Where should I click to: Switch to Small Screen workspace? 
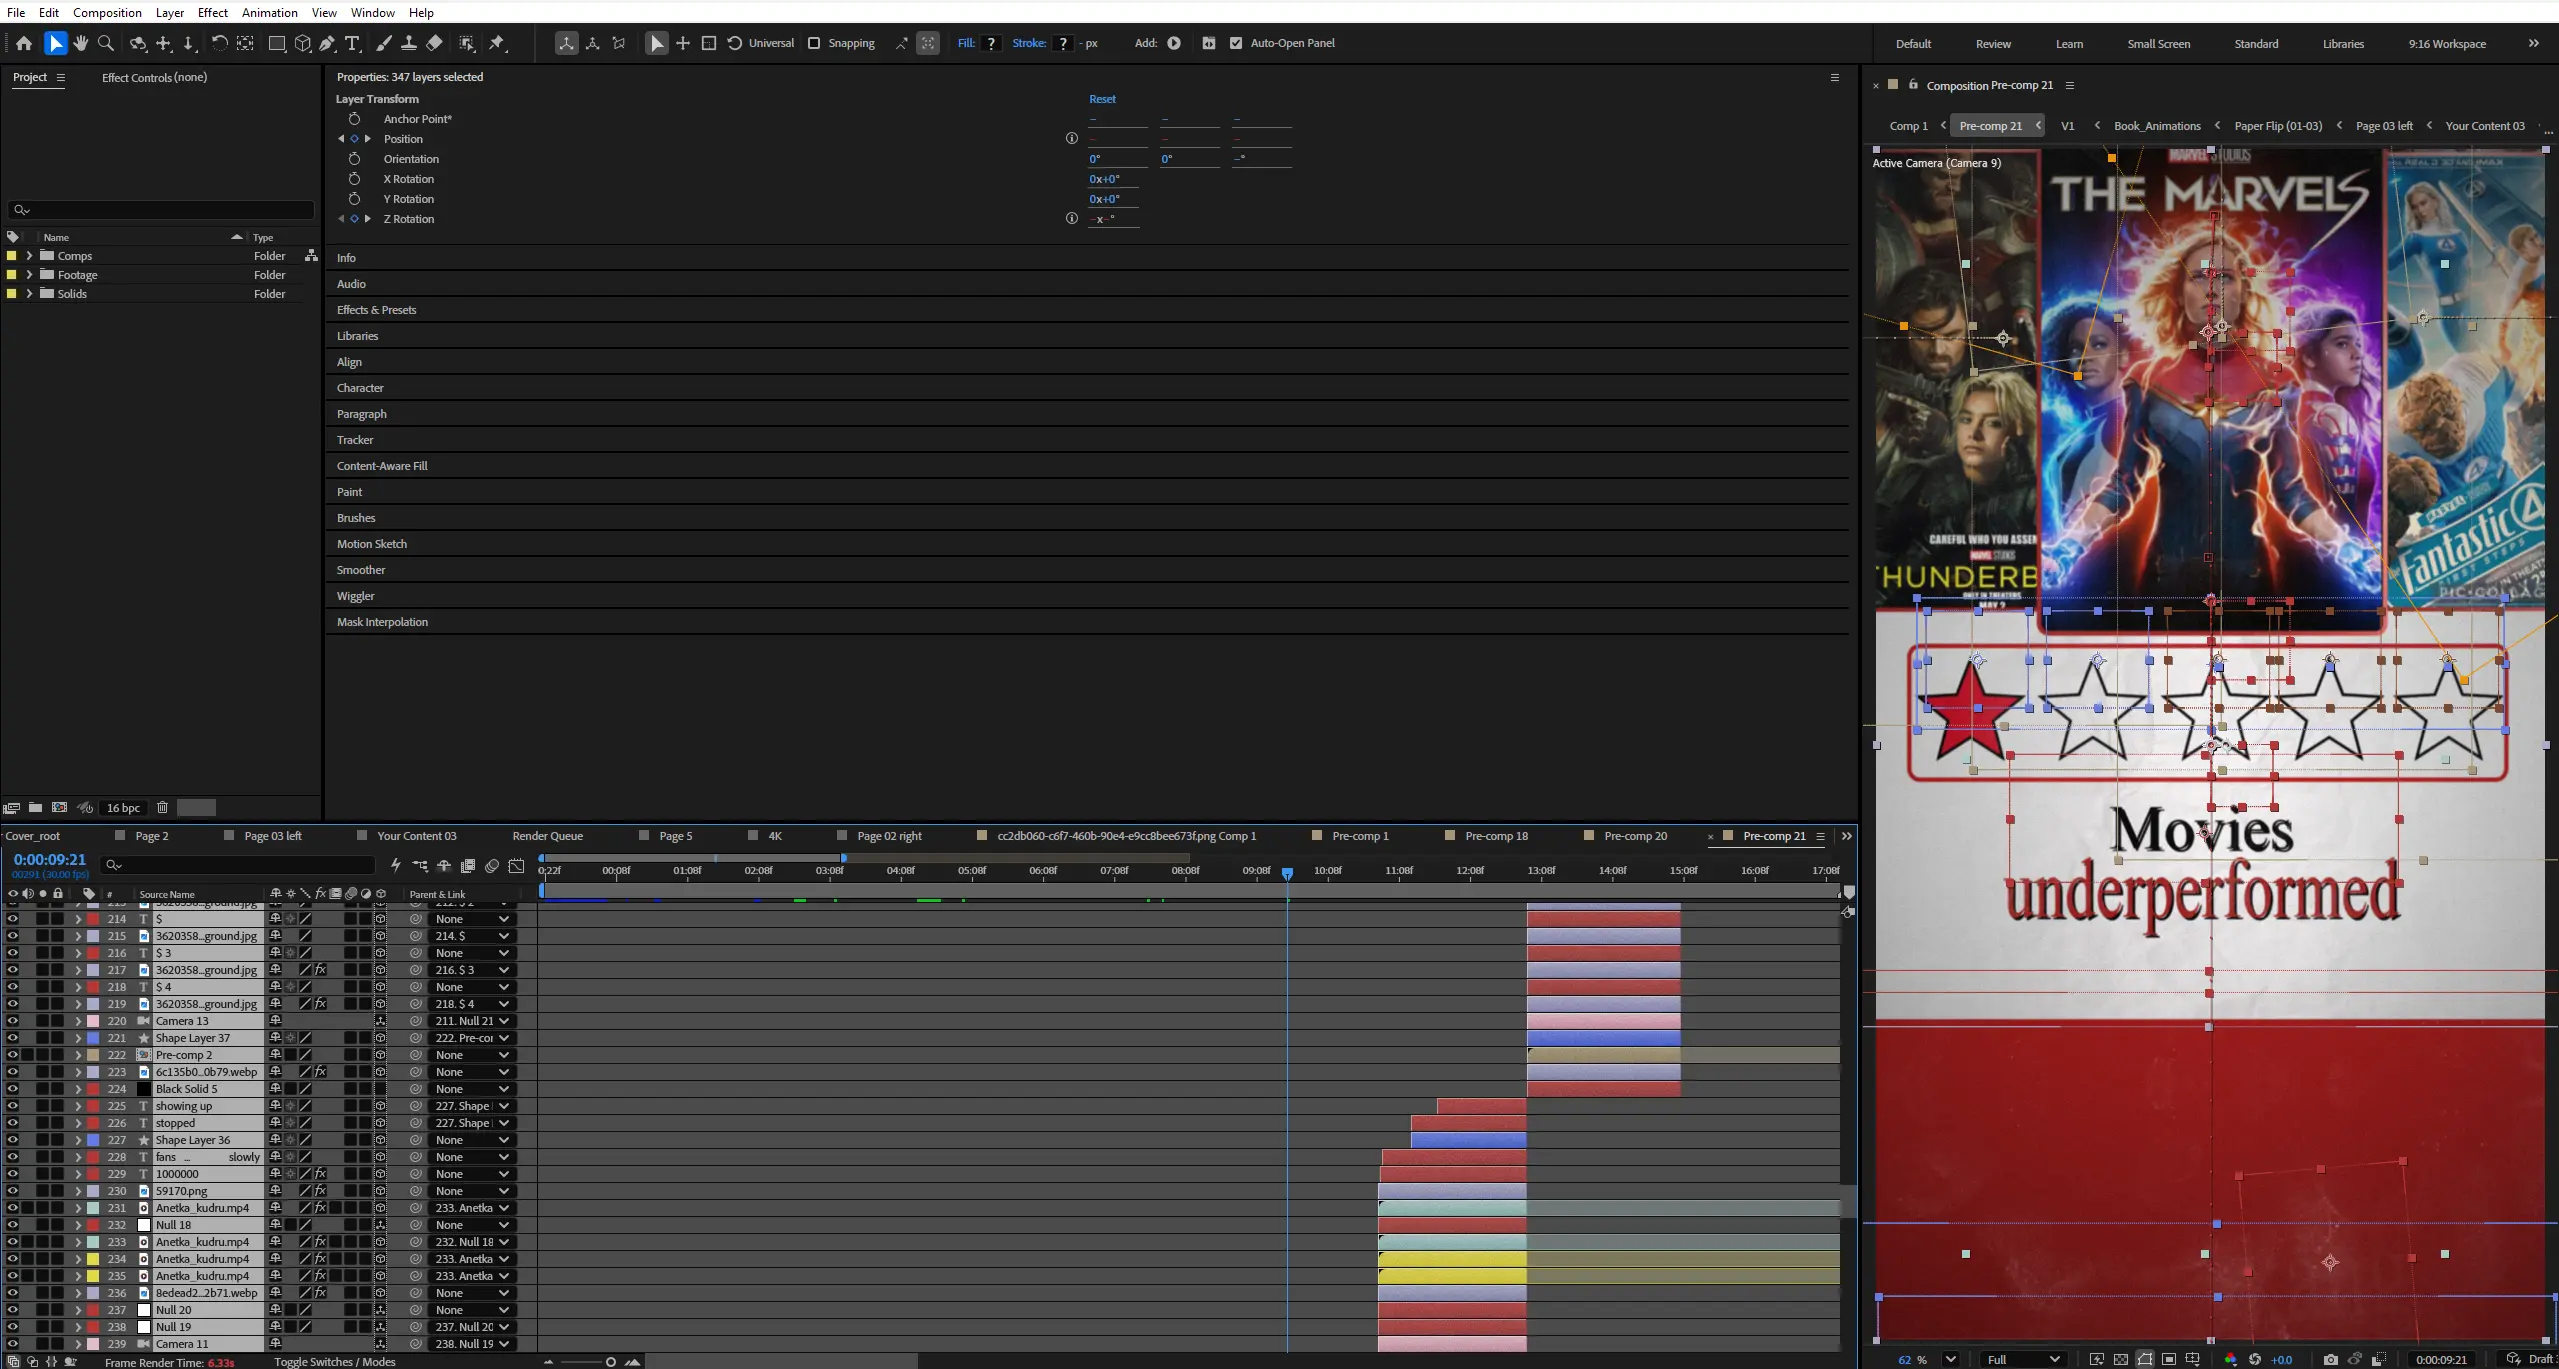(x=2158, y=44)
